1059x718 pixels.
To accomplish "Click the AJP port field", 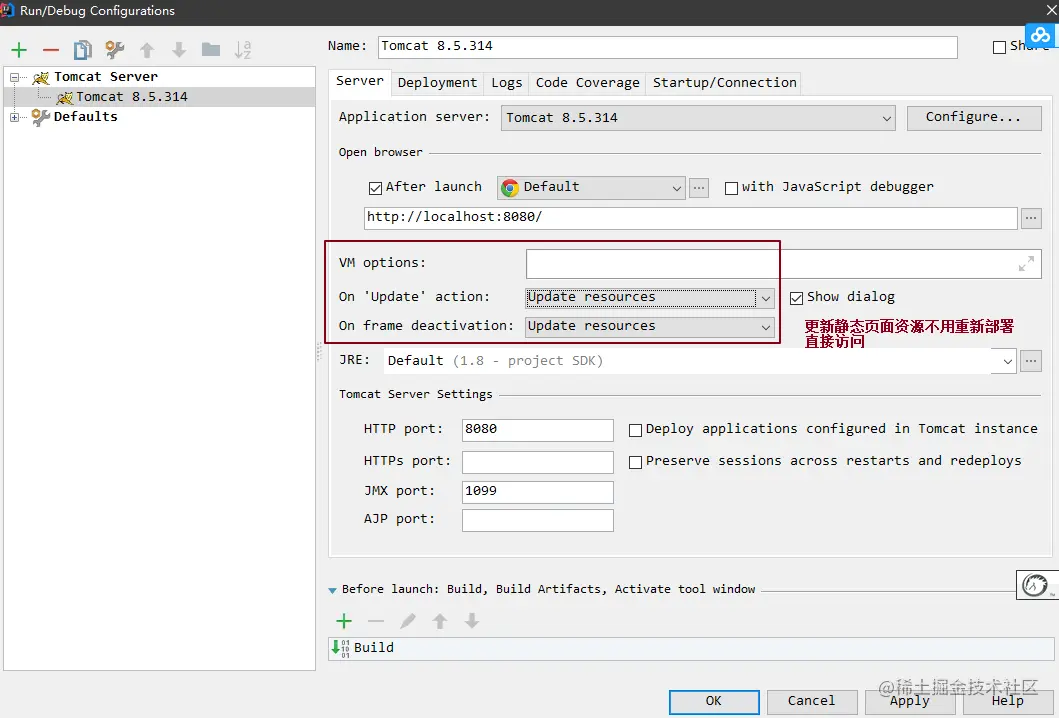I will coord(538,520).
